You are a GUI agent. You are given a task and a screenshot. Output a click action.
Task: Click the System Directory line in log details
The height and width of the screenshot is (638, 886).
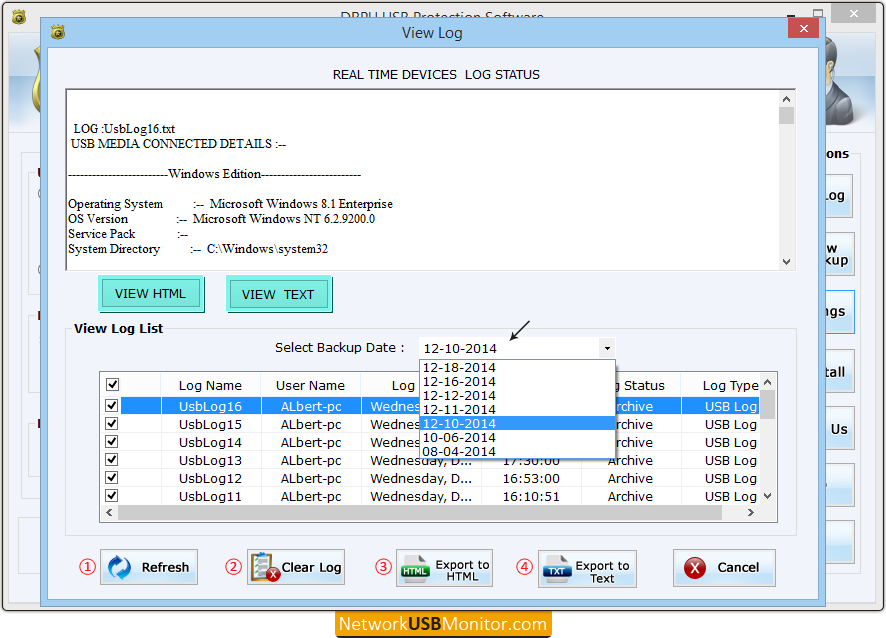point(198,249)
